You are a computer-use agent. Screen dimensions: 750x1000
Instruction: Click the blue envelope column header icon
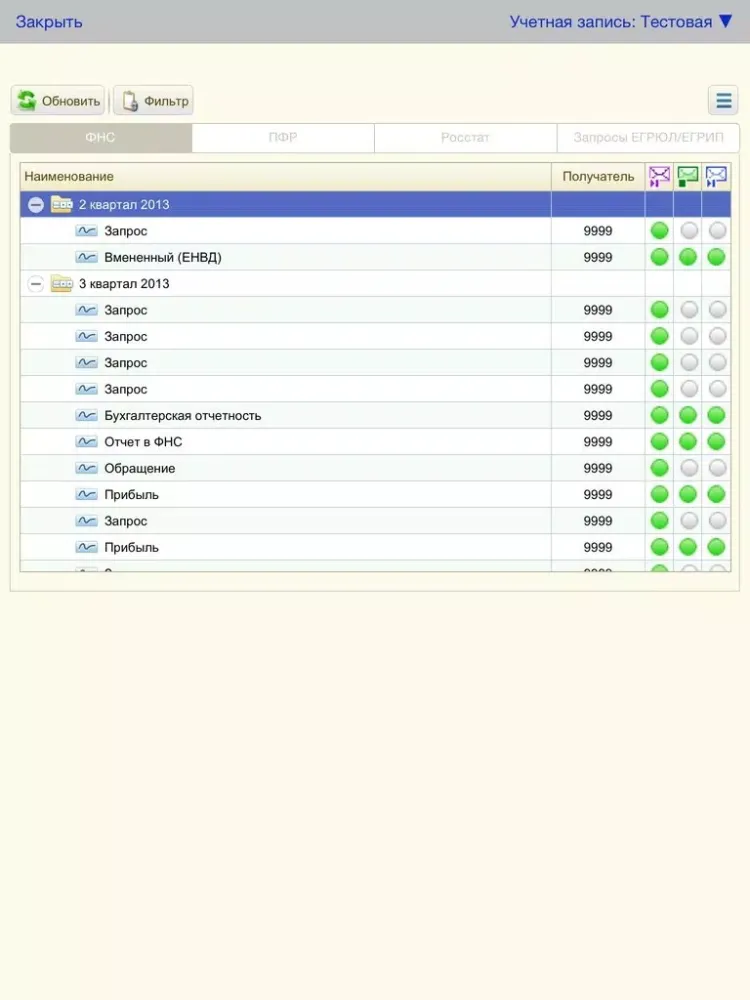pyautogui.click(x=716, y=177)
